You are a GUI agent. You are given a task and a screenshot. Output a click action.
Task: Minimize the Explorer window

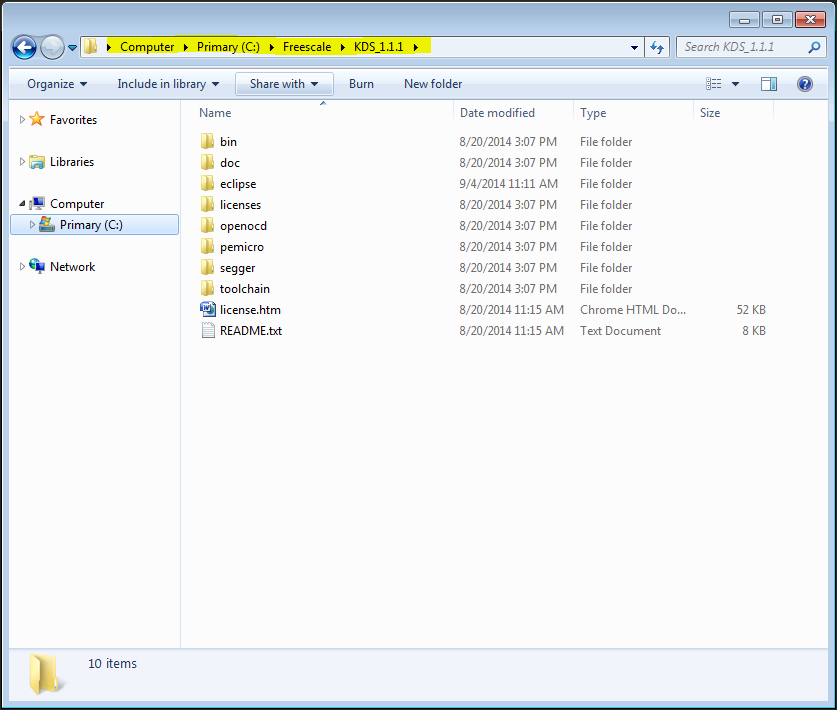[x=744, y=20]
